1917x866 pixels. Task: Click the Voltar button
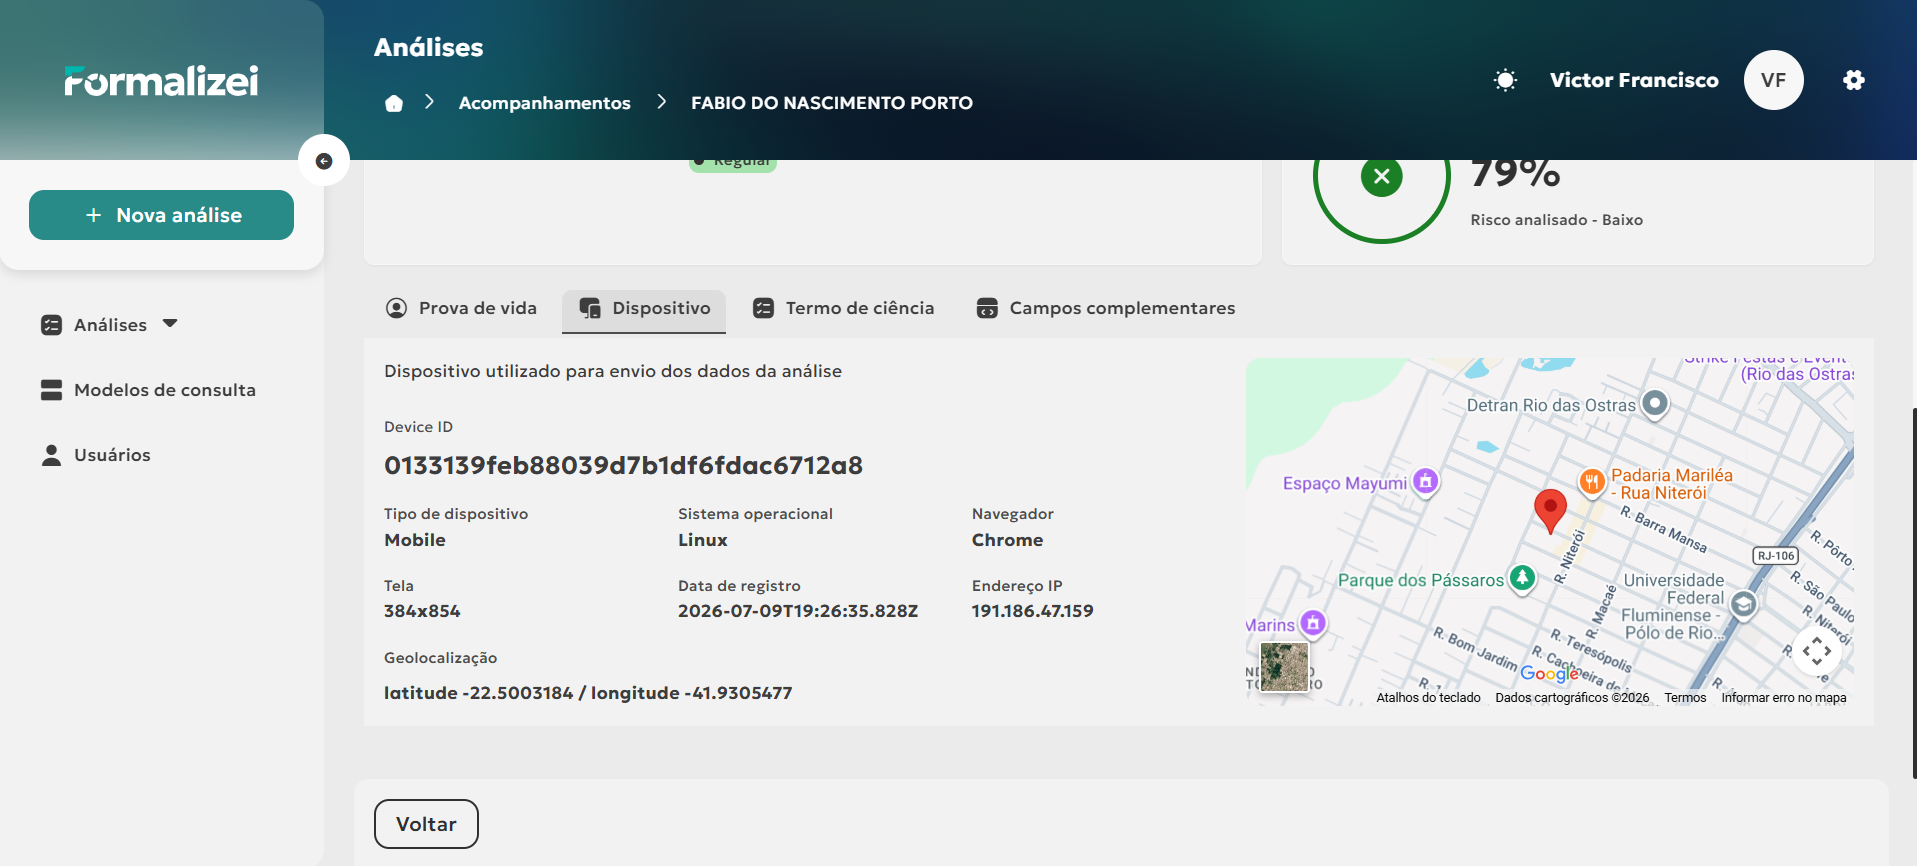[426, 824]
